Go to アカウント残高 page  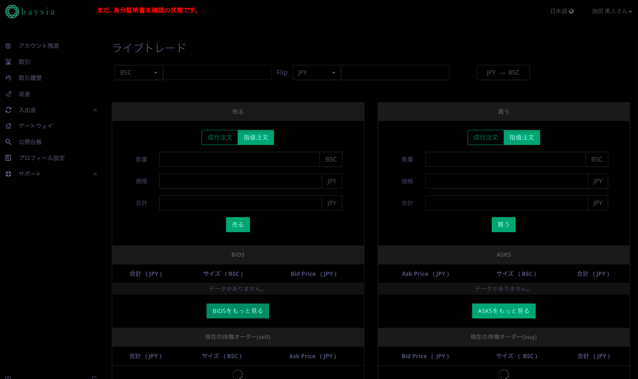(39, 46)
